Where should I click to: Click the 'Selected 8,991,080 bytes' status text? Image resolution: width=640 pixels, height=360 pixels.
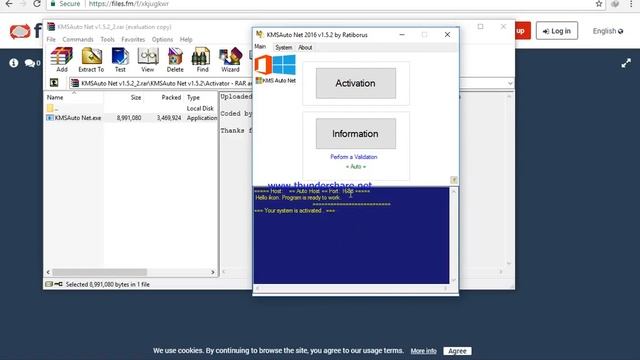point(108,284)
